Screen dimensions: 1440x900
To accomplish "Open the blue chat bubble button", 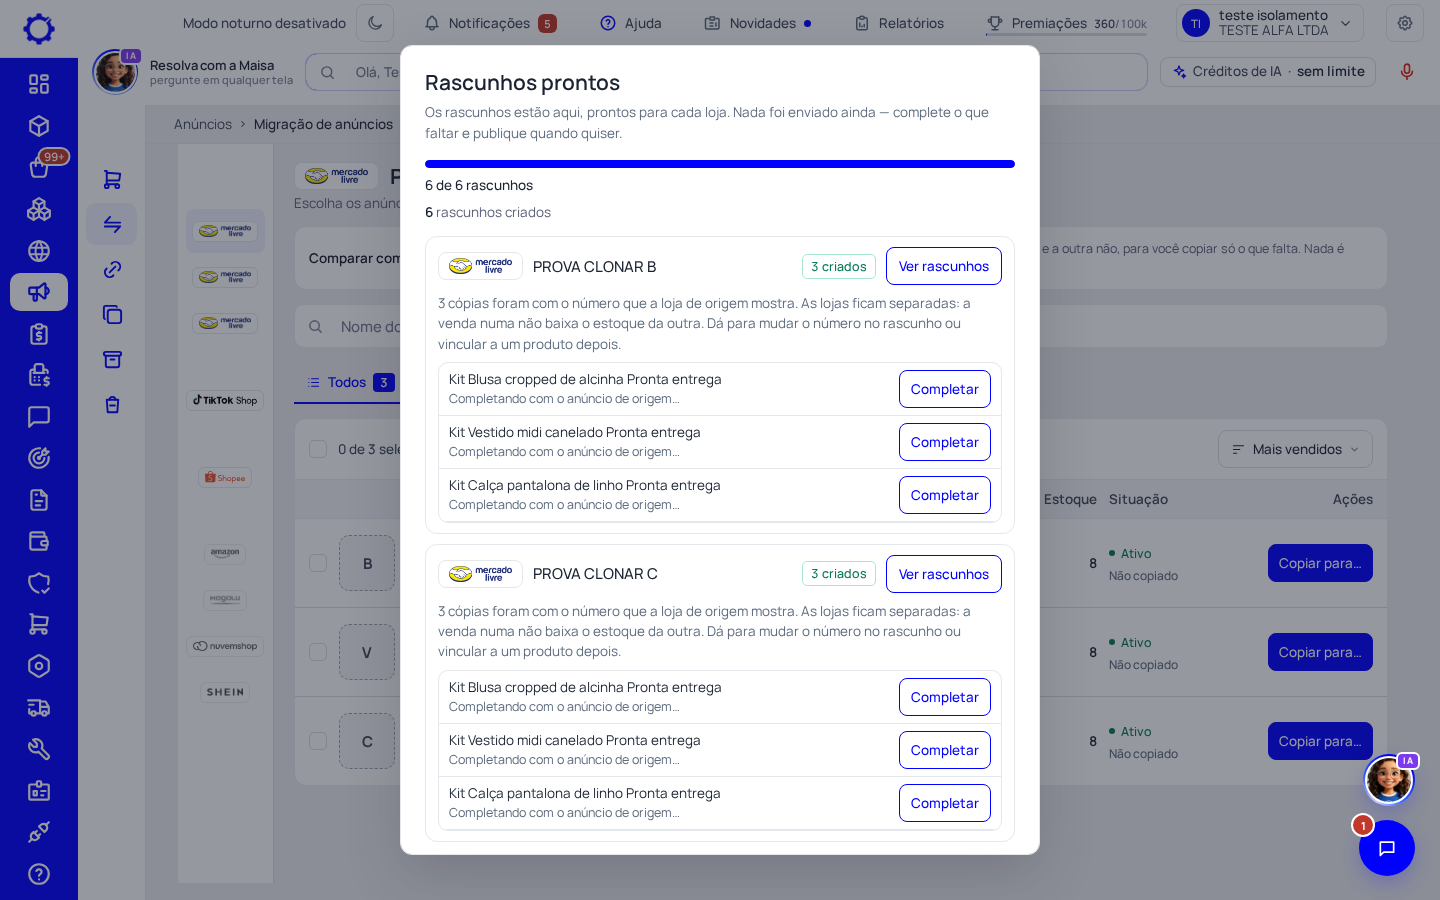I will tap(1387, 848).
